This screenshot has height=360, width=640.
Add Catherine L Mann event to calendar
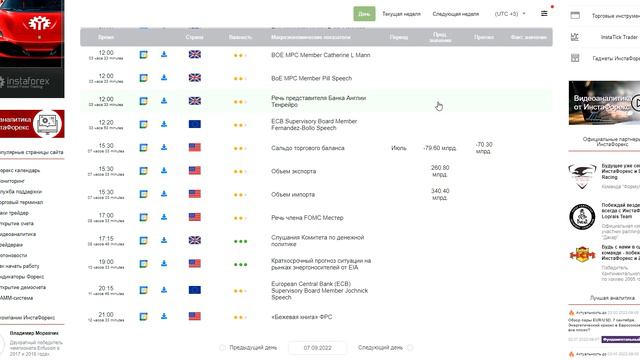(x=143, y=55)
